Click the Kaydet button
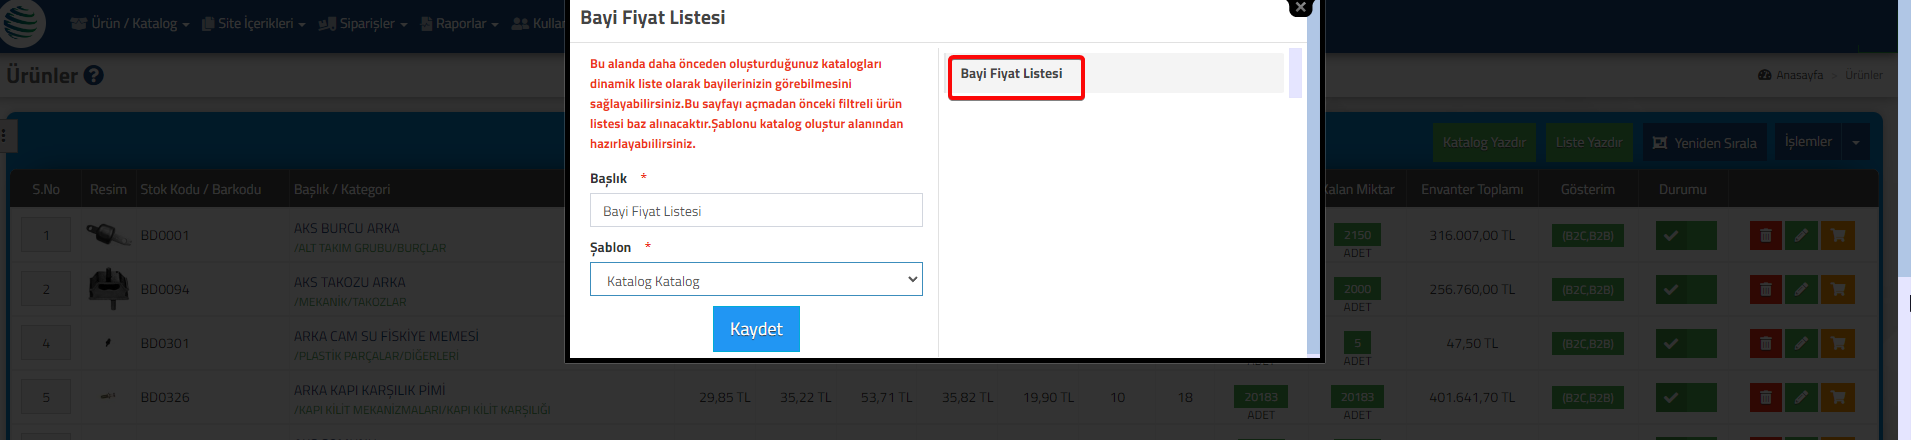Image resolution: width=1911 pixels, height=440 pixels. (756, 329)
